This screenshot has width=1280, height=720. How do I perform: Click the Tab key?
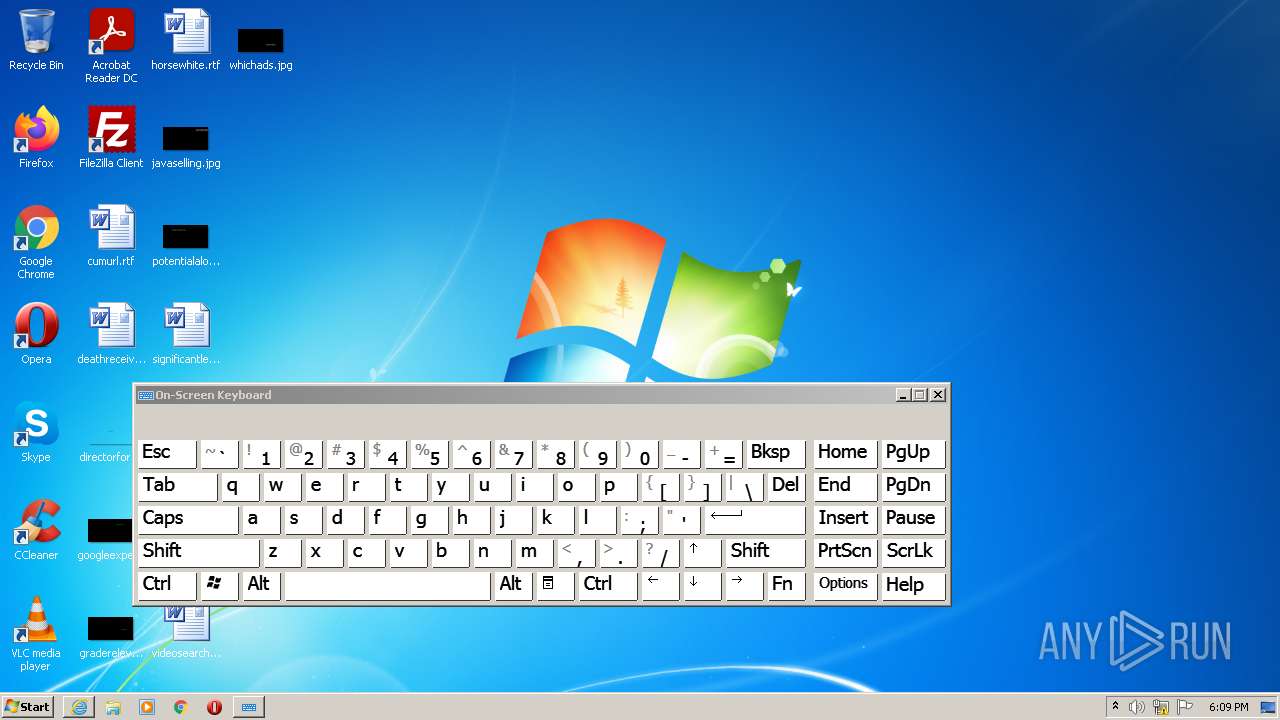coord(177,486)
